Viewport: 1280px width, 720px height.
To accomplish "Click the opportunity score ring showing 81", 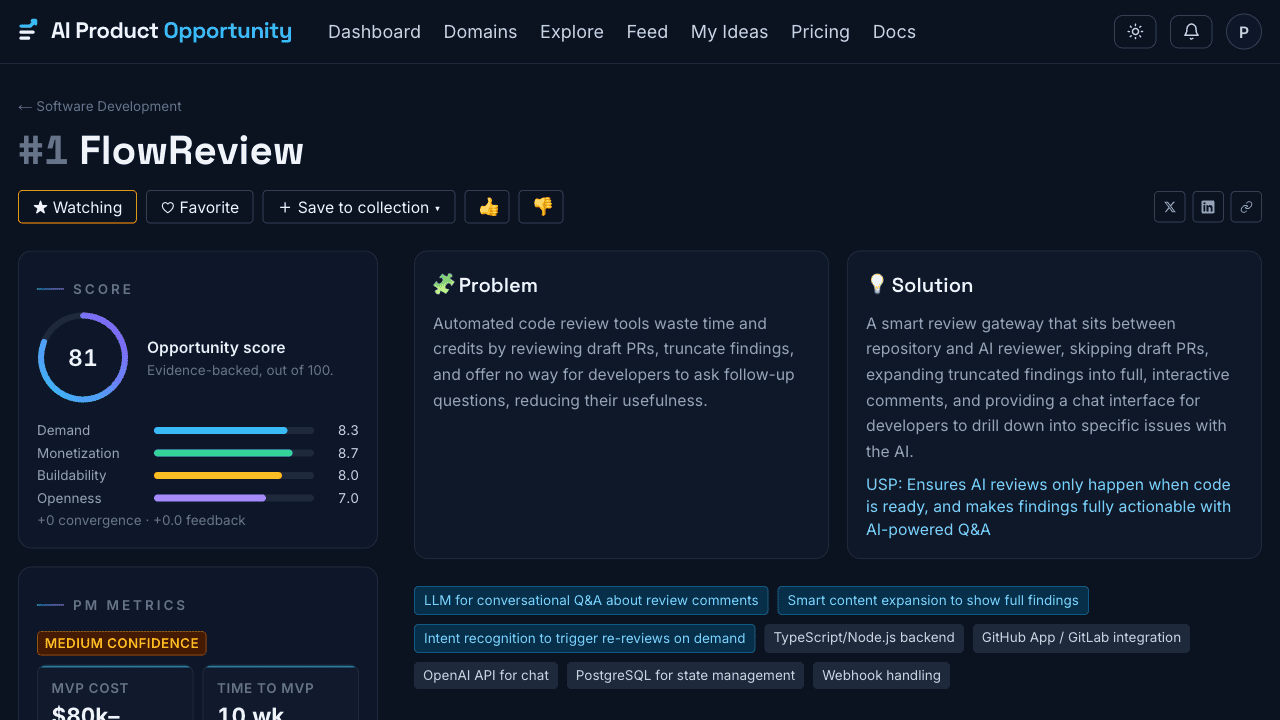I will (x=83, y=357).
